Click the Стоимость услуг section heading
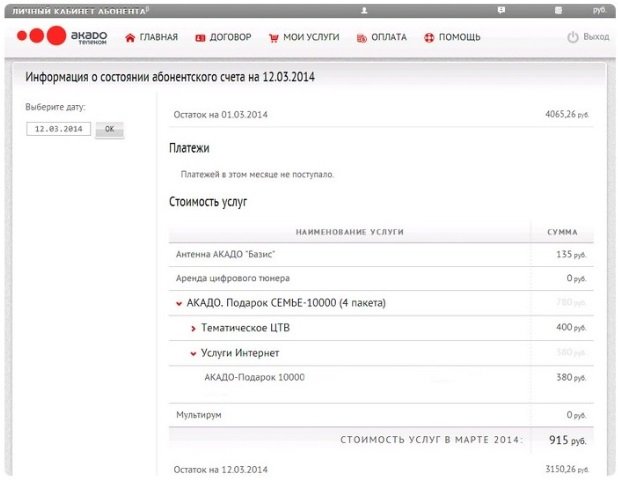Viewport: 618px width, 483px height. pyautogui.click(x=208, y=201)
